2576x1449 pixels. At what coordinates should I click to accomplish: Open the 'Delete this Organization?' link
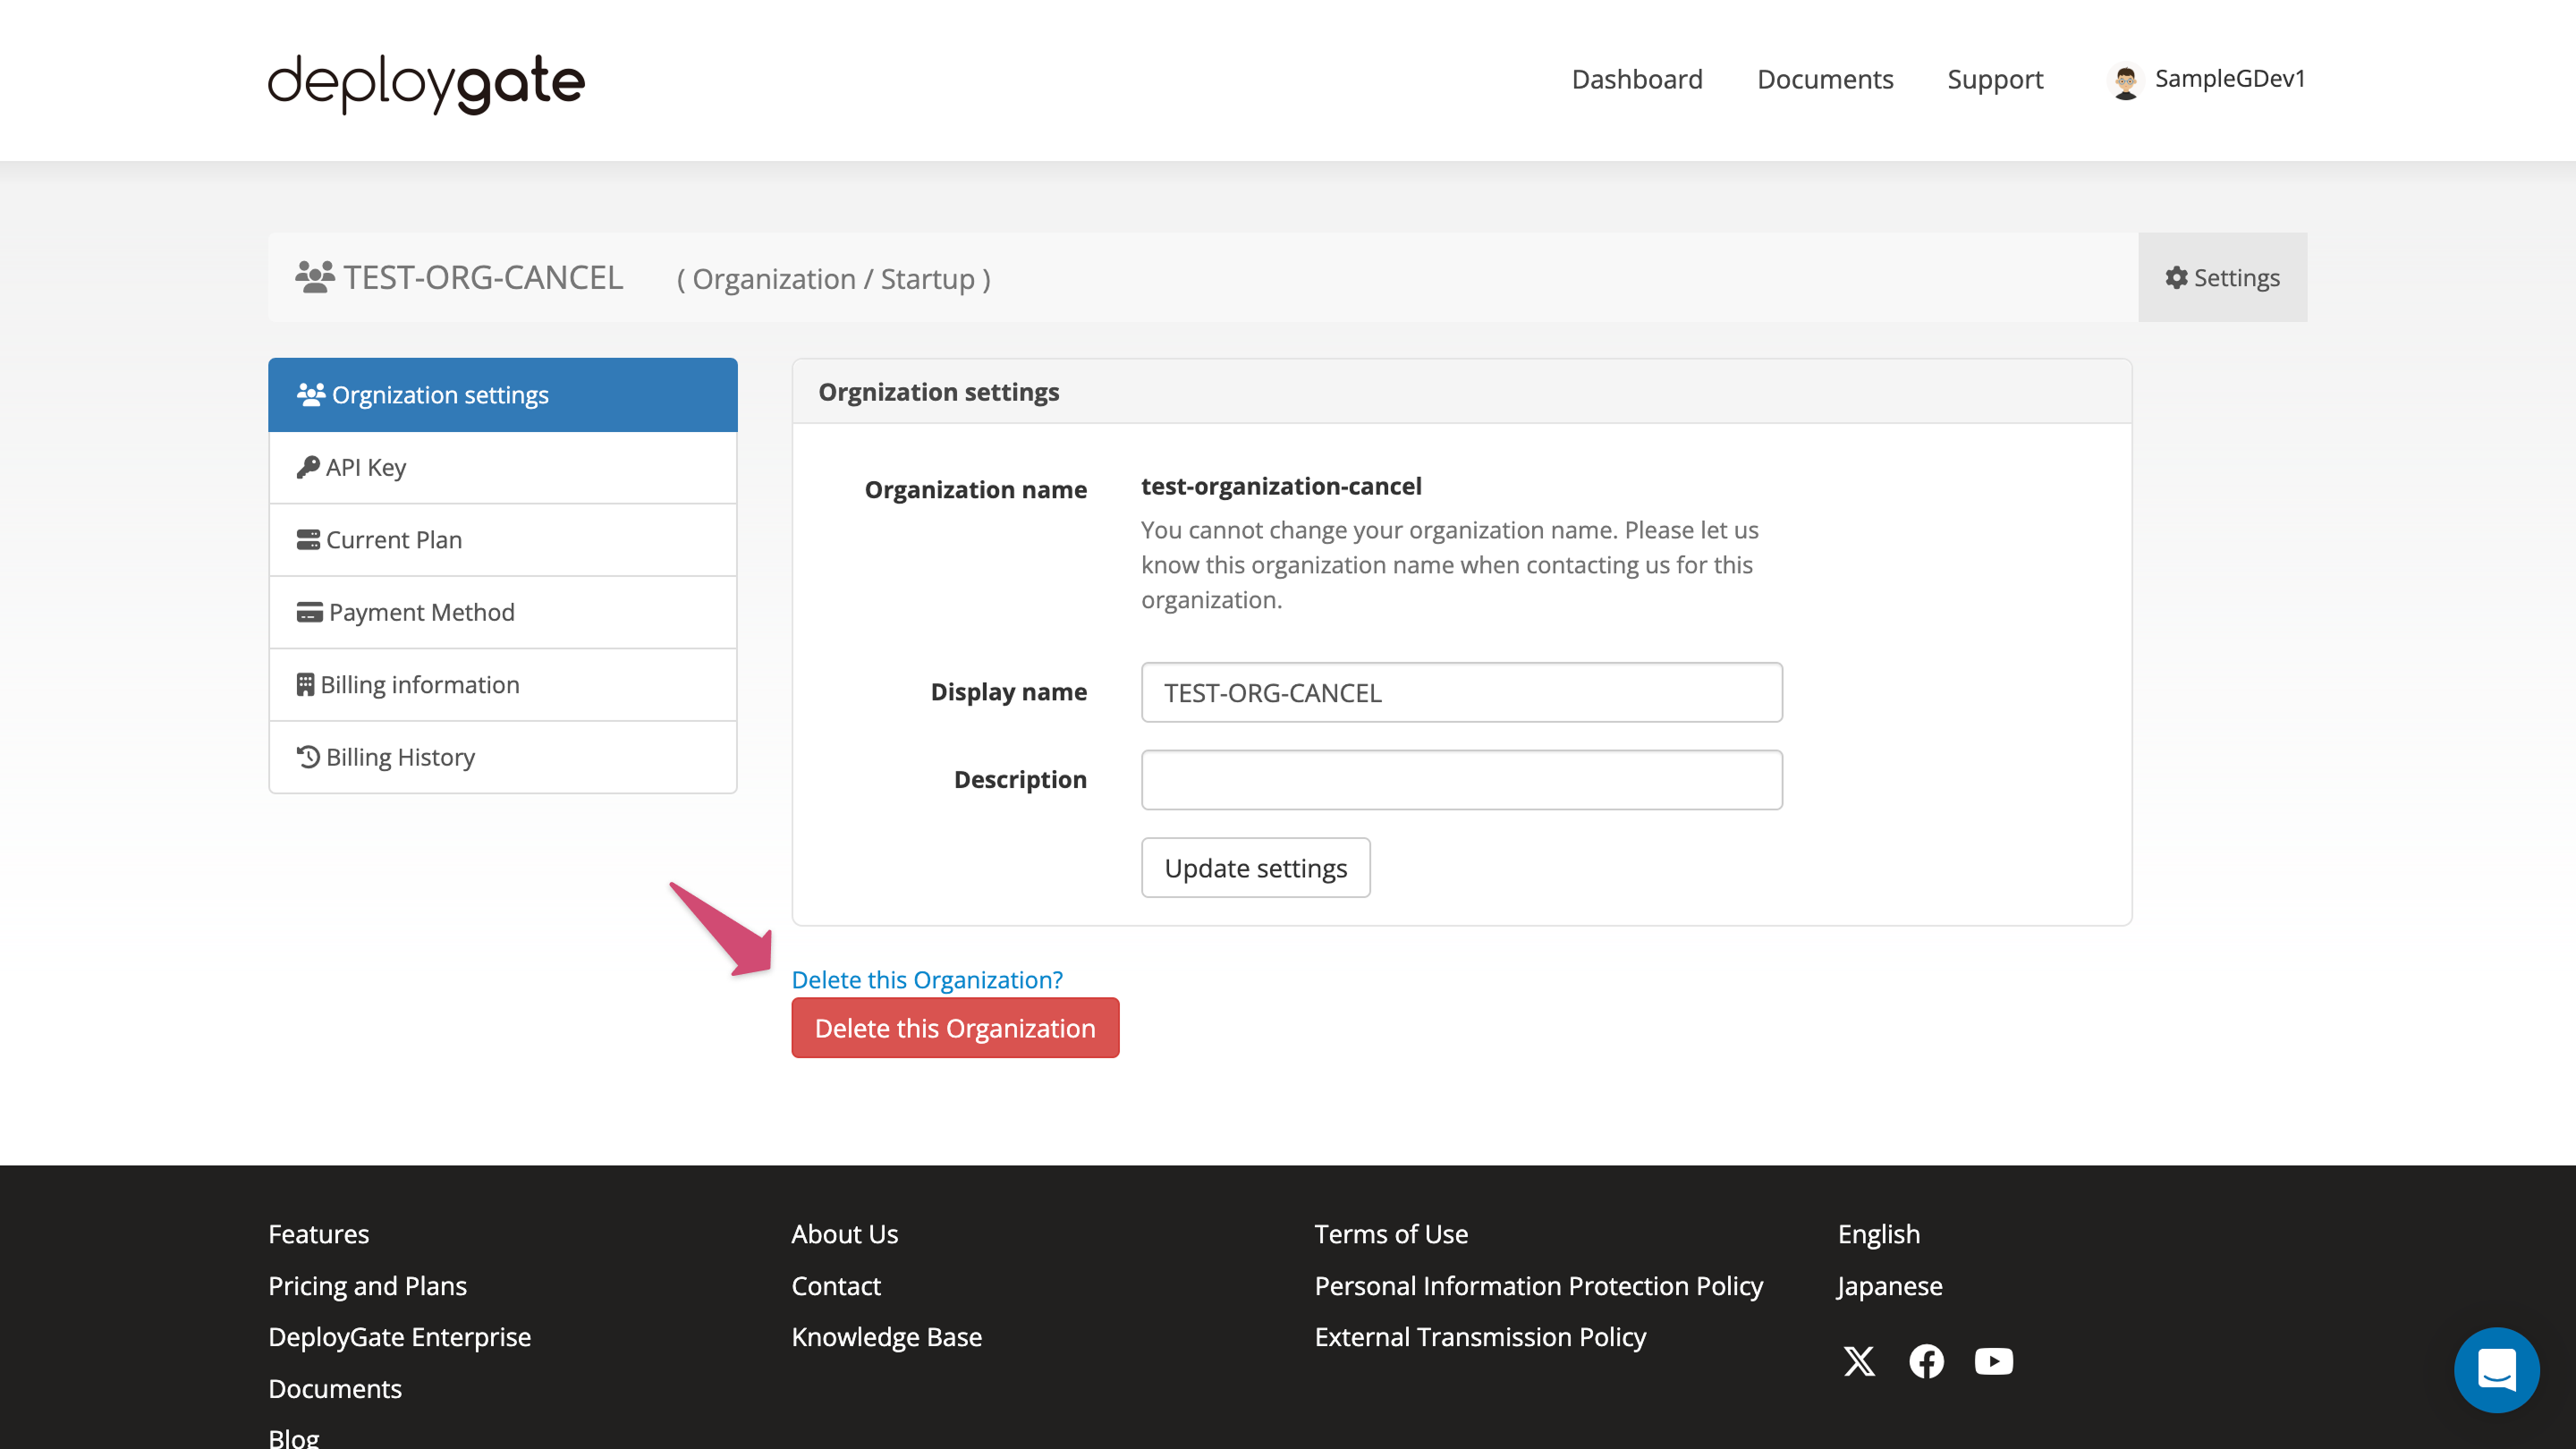coord(927,980)
